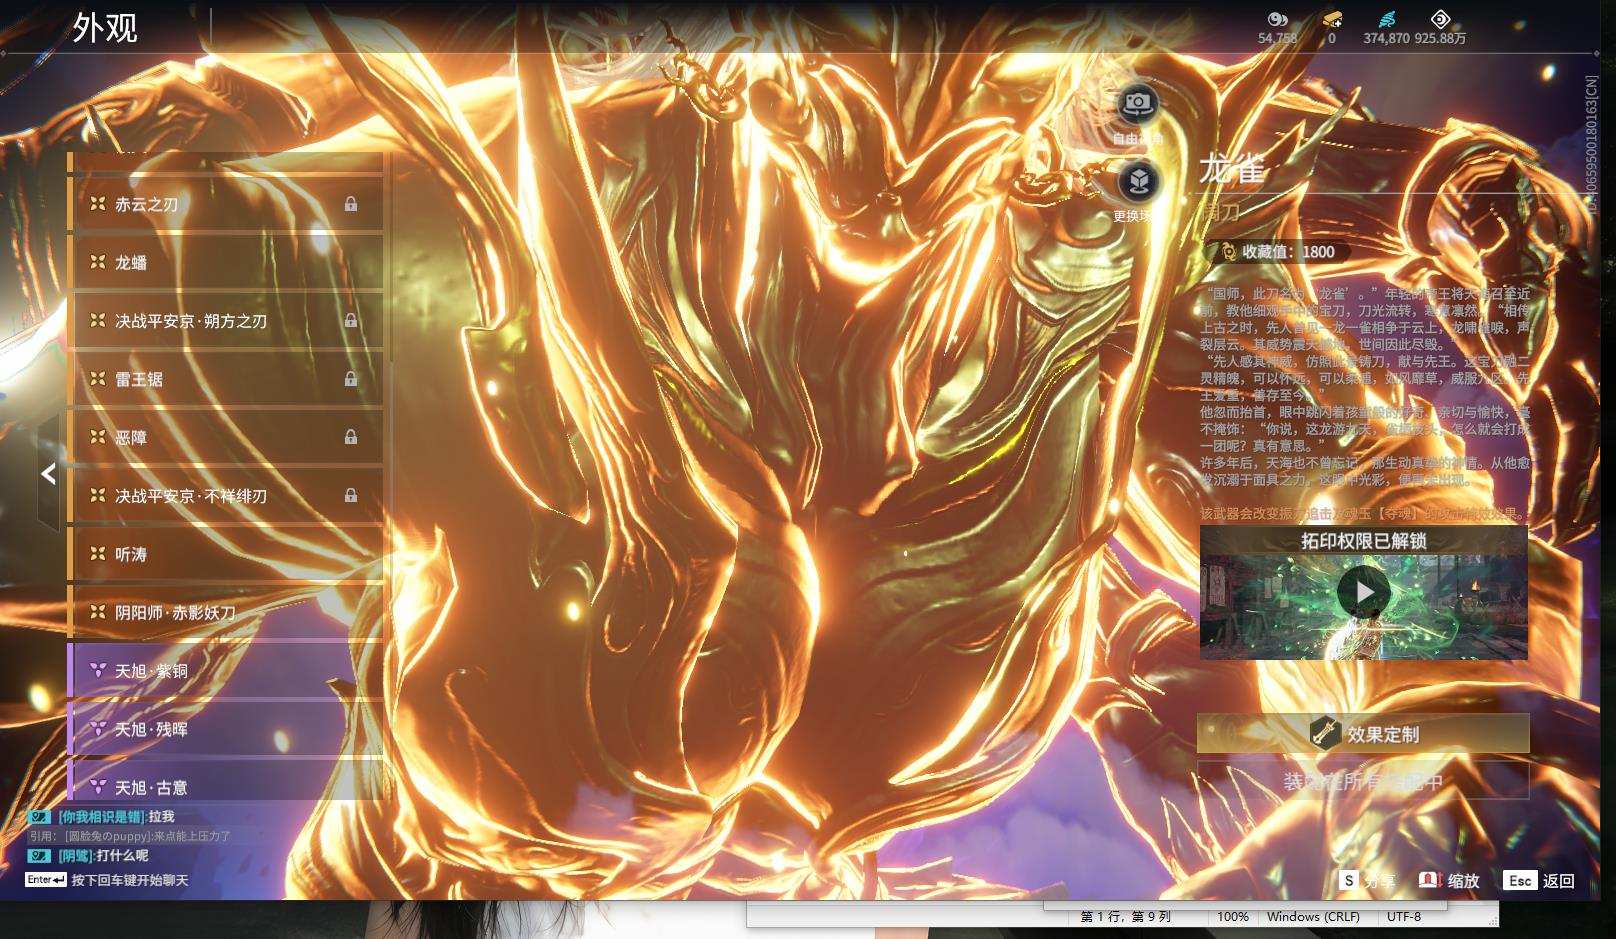Play the 拓印权限已解锁 preview video
Image resolution: width=1616 pixels, height=939 pixels.
coord(1364,592)
